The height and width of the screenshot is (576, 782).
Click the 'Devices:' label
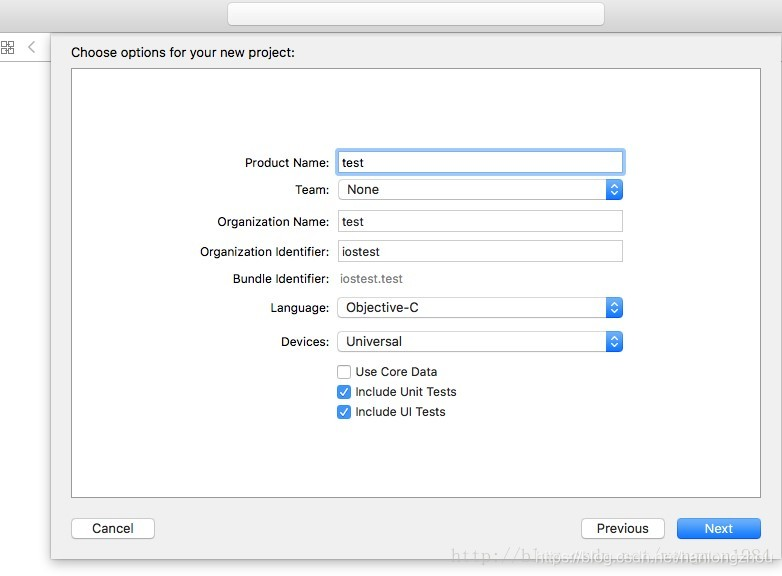click(305, 342)
